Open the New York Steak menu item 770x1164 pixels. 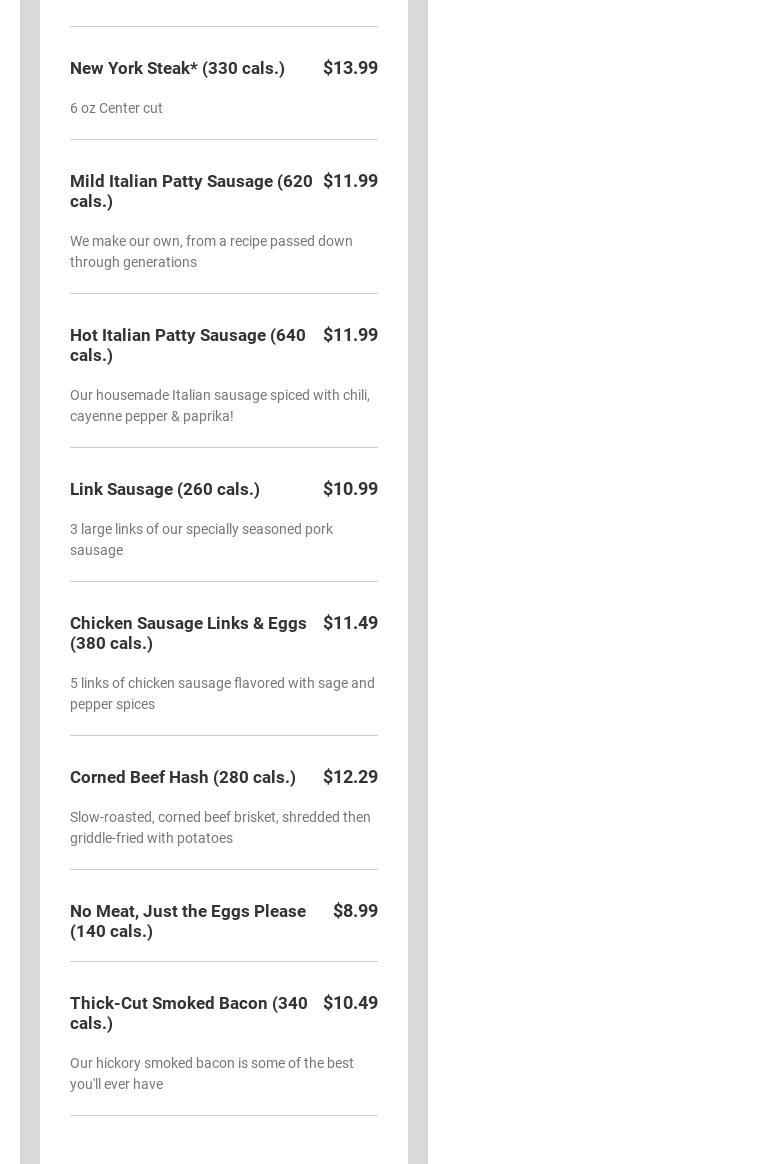click(177, 68)
